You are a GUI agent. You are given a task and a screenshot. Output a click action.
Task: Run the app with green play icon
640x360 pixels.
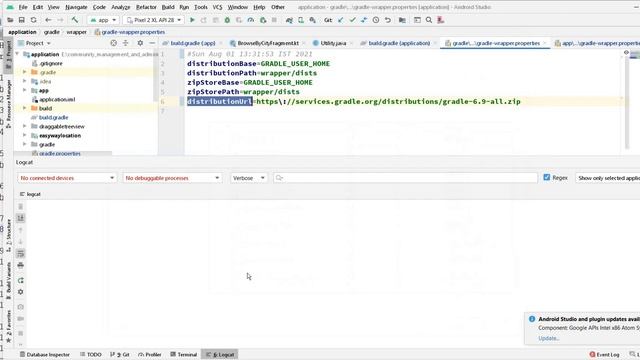click(x=192, y=20)
